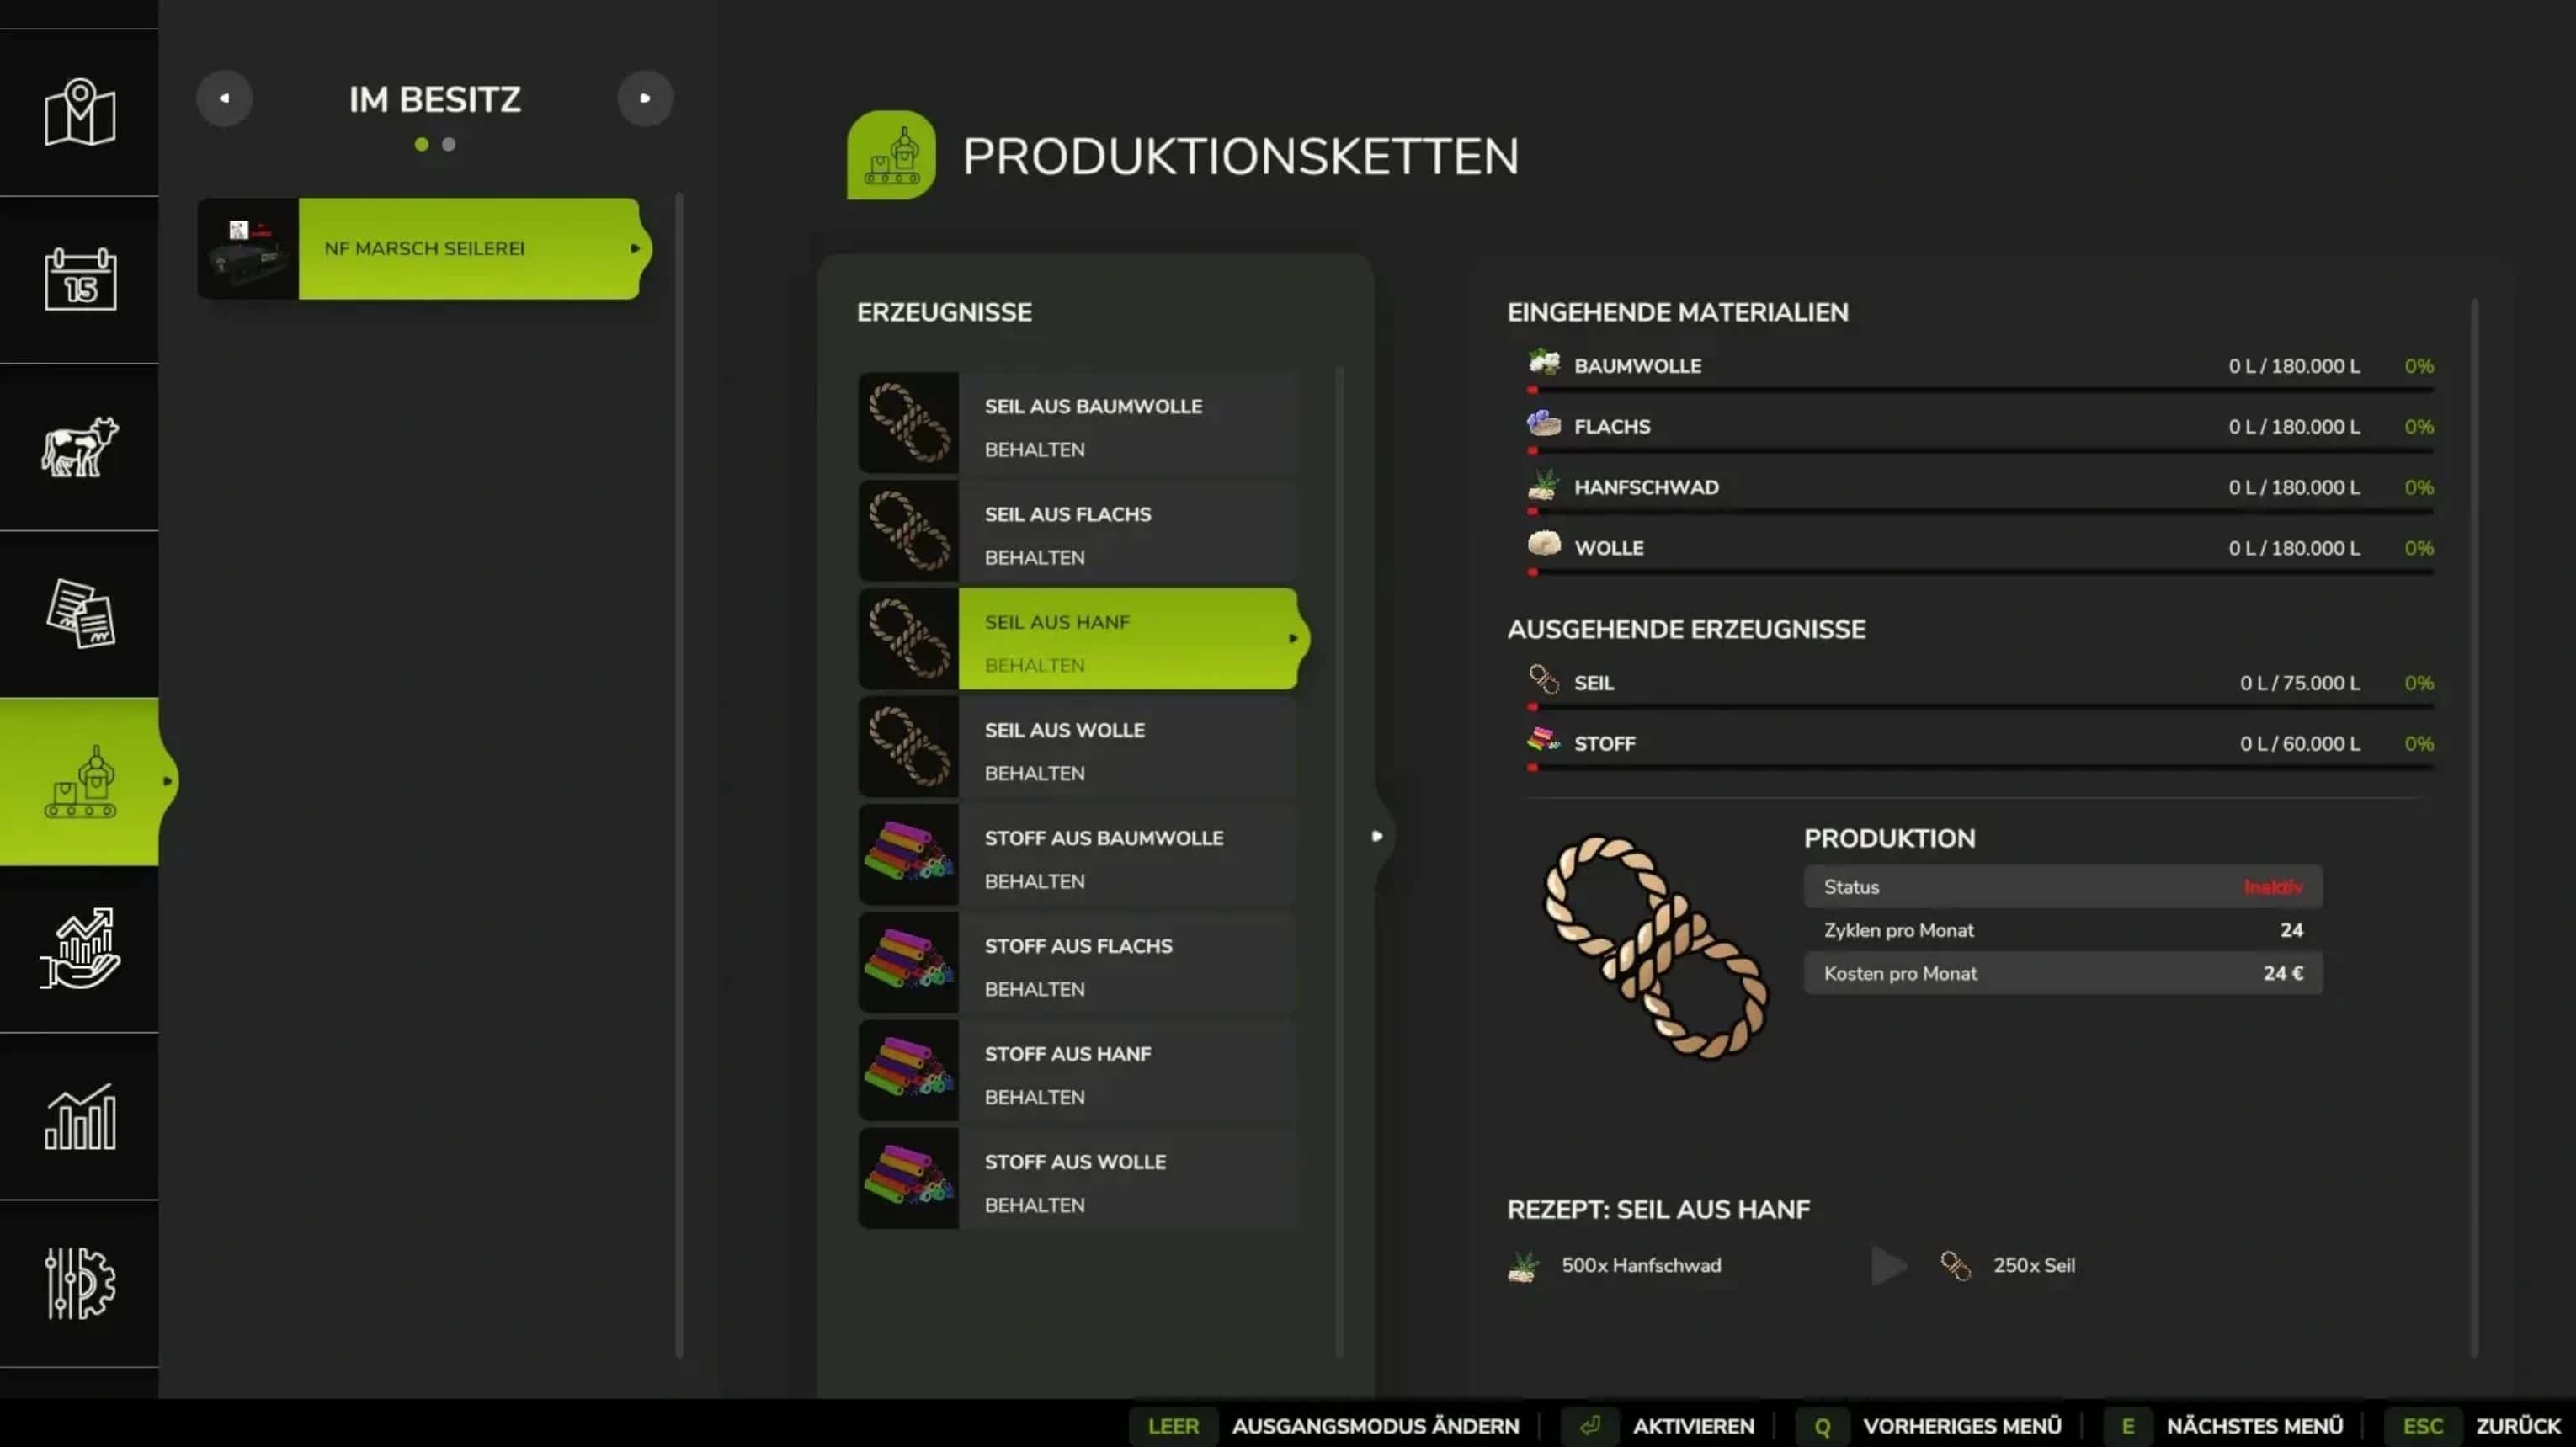Select first page indicator dot
The image size is (2576, 1447).
422,145
